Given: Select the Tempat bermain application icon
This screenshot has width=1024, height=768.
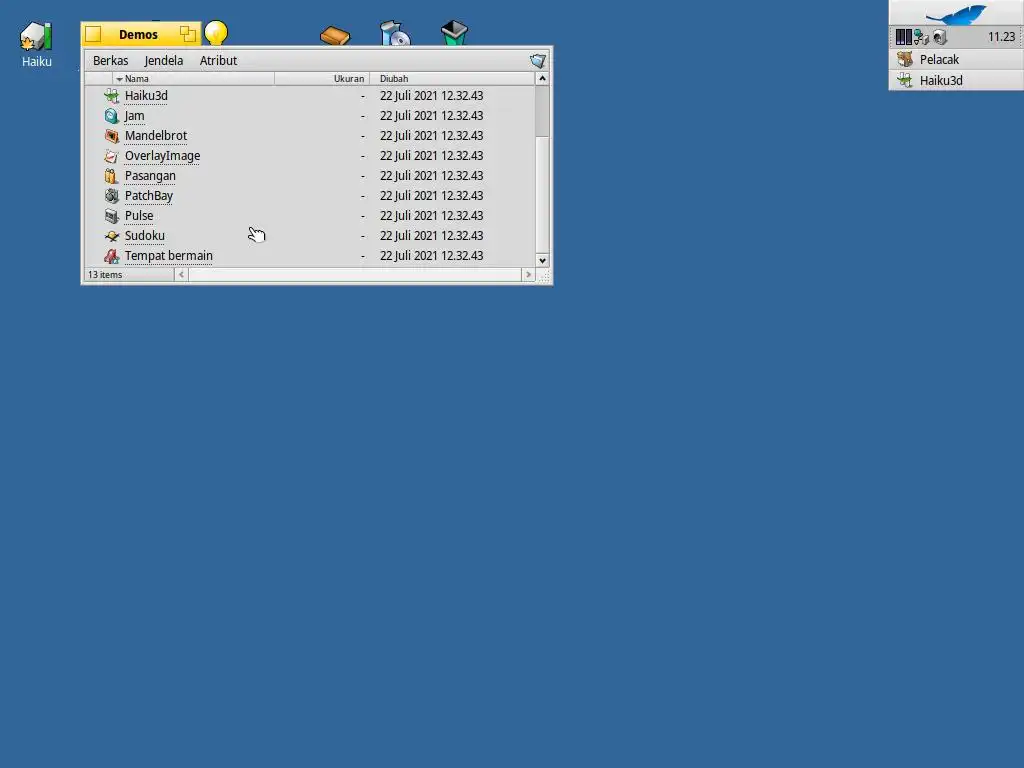Looking at the screenshot, I should tap(112, 256).
